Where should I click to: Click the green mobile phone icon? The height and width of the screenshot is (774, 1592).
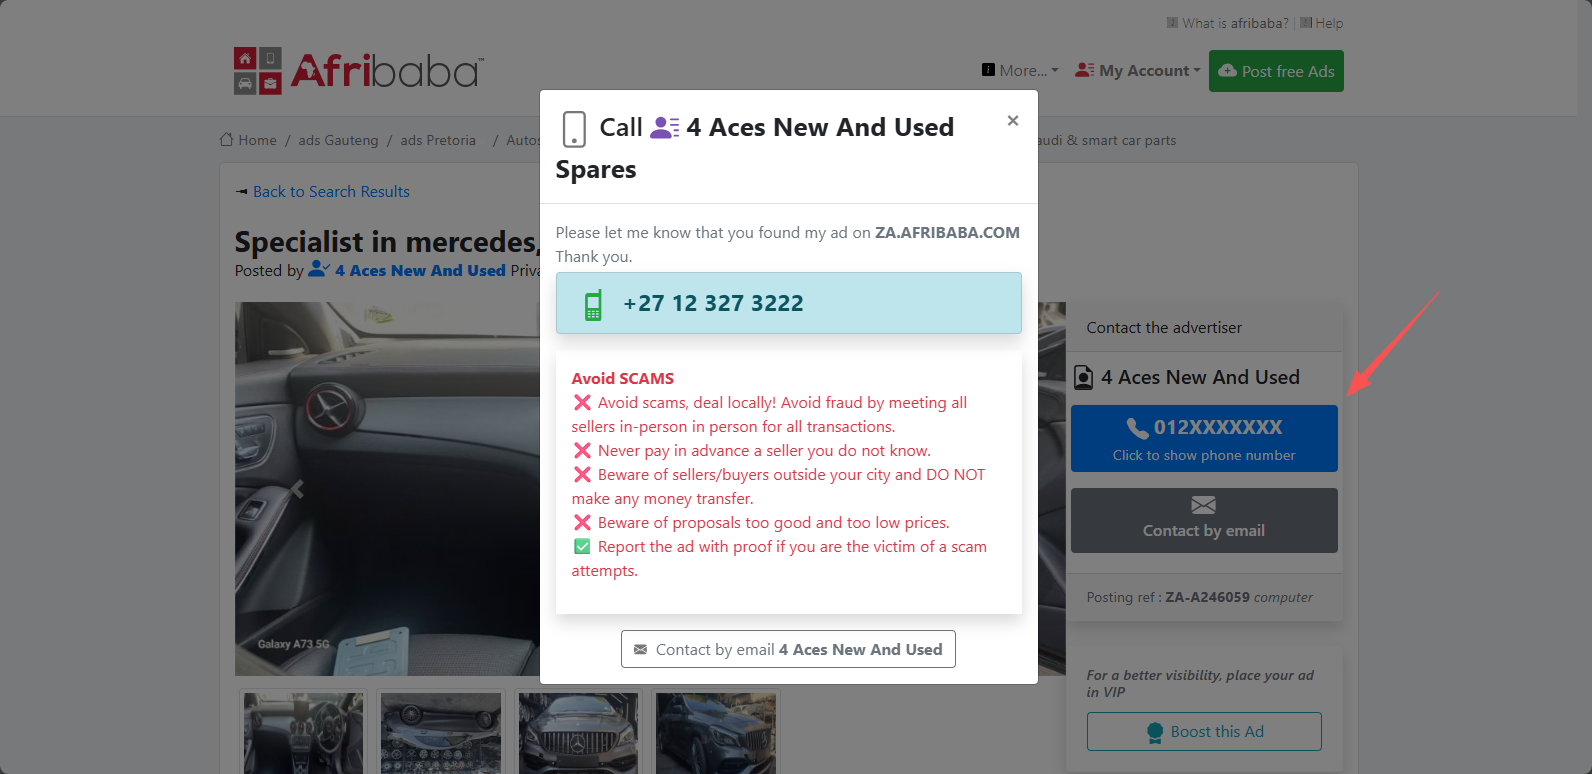click(593, 304)
